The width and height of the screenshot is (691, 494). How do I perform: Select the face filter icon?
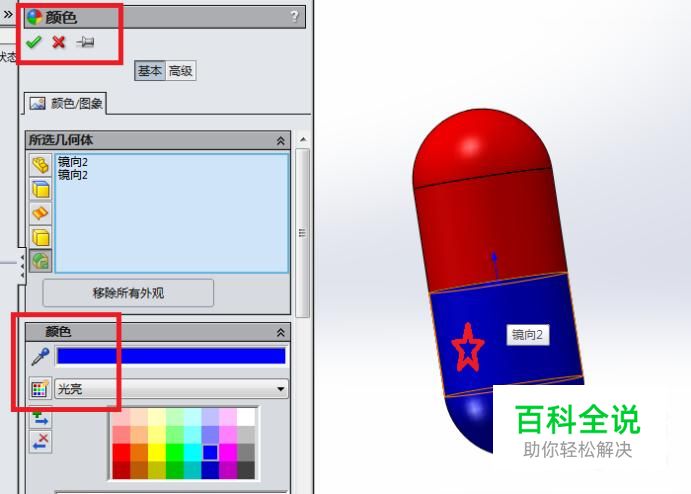(41, 189)
